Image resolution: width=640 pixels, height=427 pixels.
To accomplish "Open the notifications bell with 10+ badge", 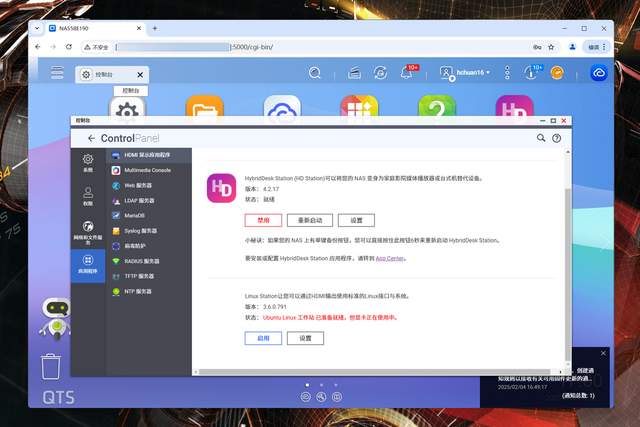I will tap(409, 72).
